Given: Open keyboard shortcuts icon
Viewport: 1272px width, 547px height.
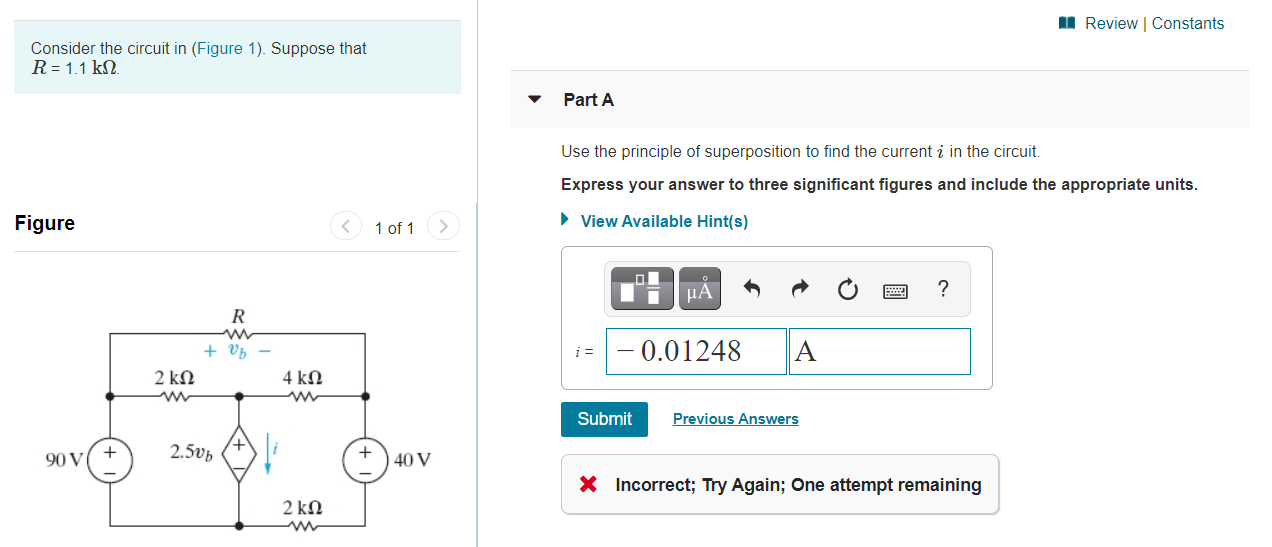Looking at the screenshot, I should 895,291.
